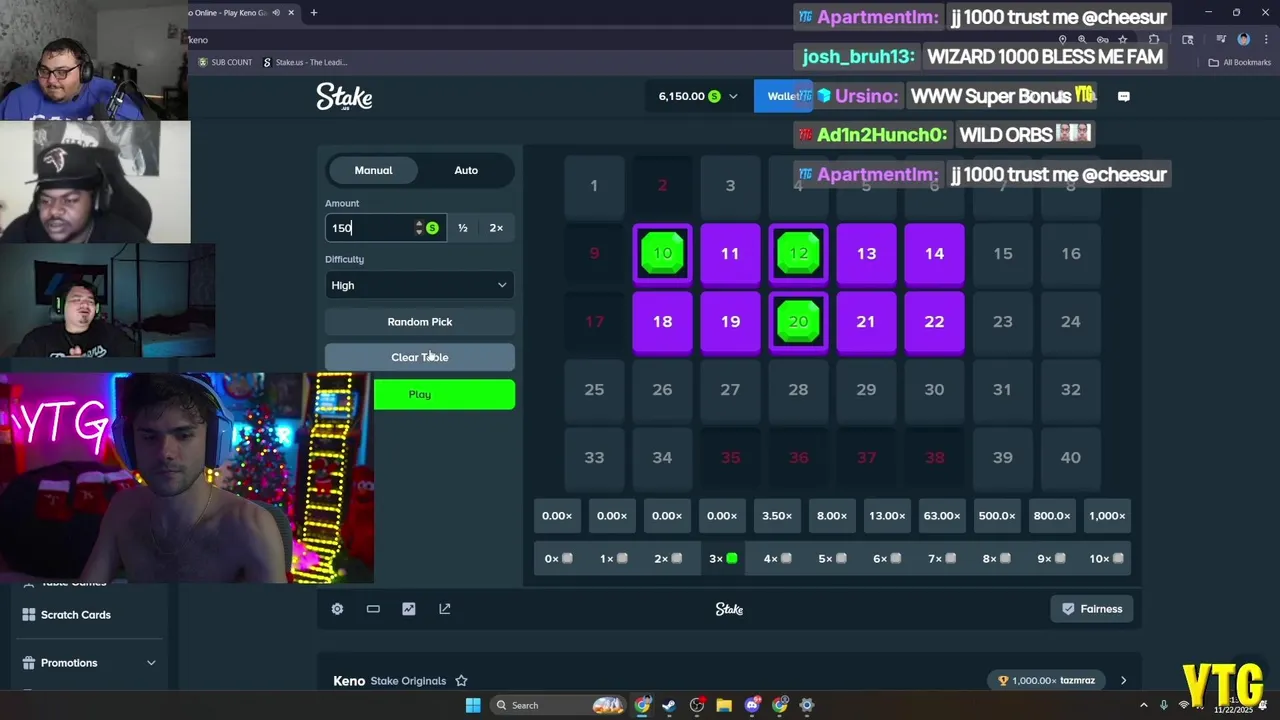Open the All Bookmarks folder
Screen dimensions: 1280x720
[x=1240, y=62]
